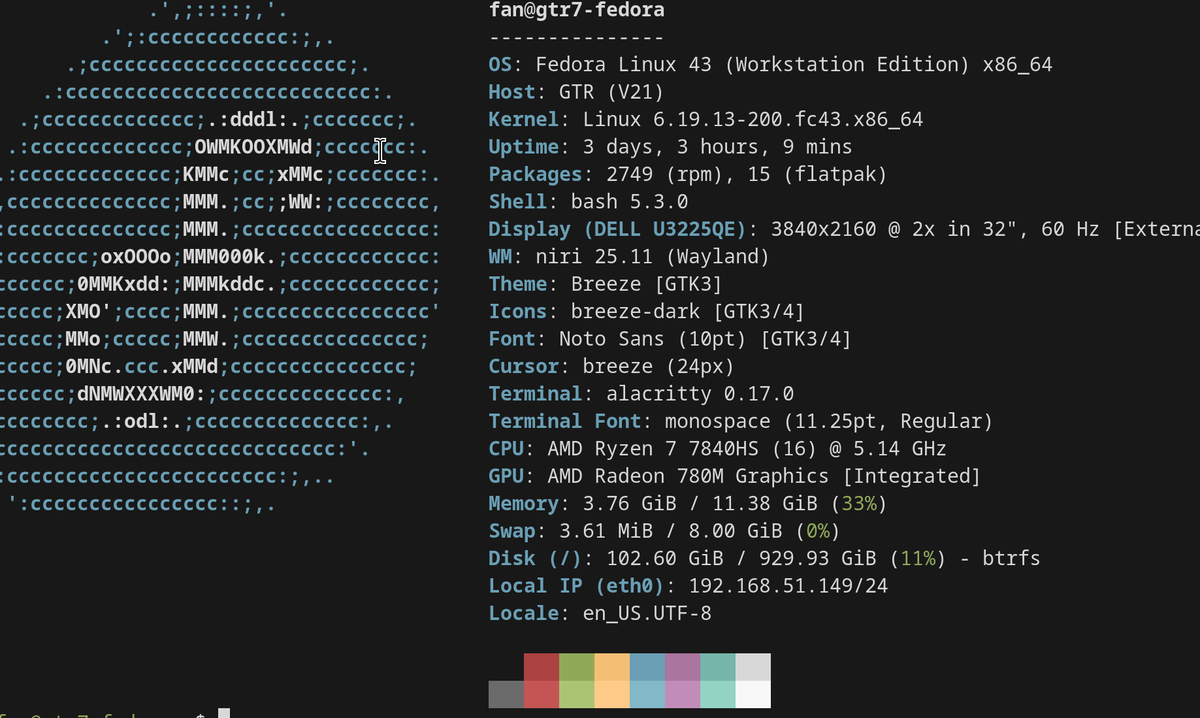This screenshot has height=718, width=1200.
Task: Click the 'Terminal: alacritty 0.17.0' line
Action: (641, 394)
